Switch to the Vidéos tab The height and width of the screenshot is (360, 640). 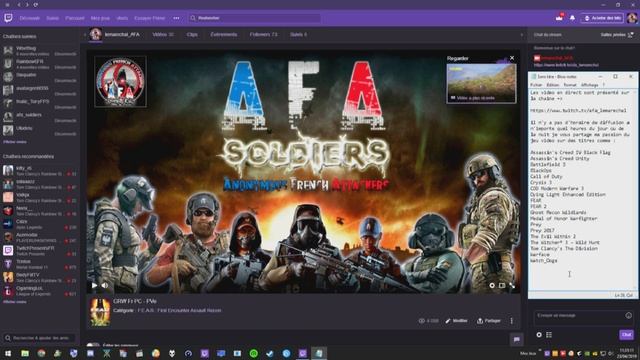[163, 35]
